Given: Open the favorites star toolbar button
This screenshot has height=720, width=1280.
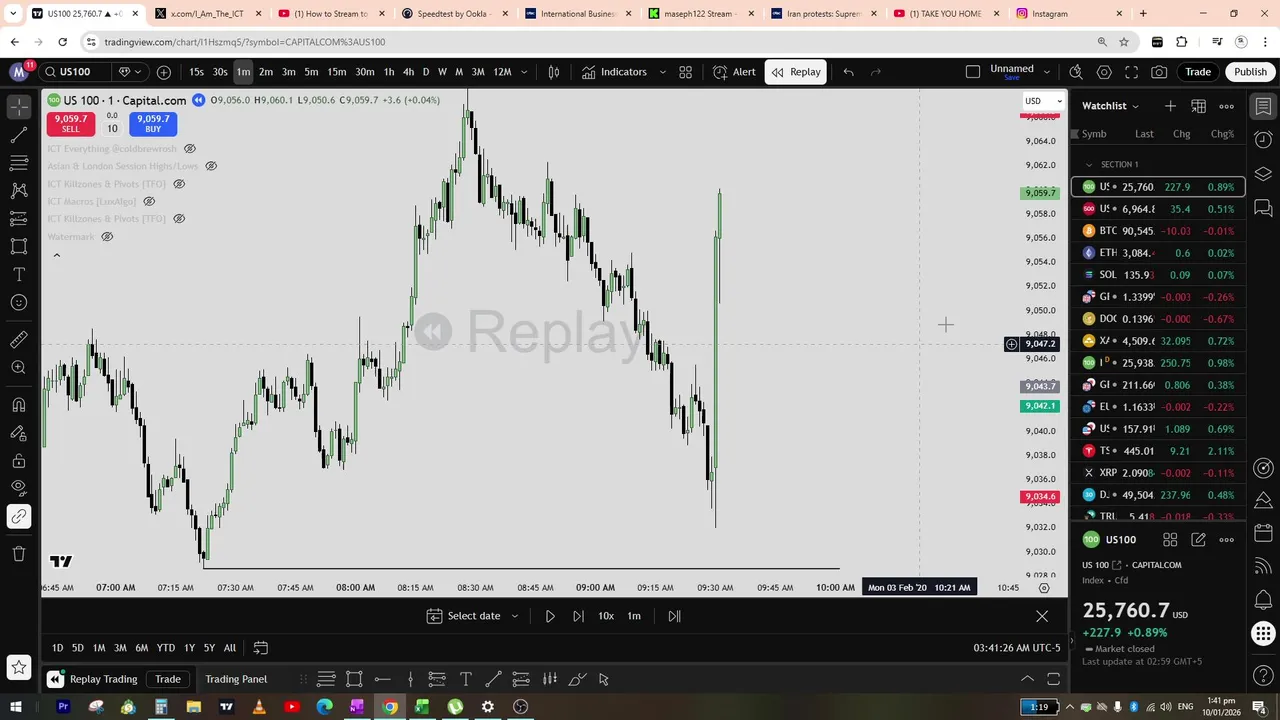Looking at the screenshot, I should click(x=19, y=666).
